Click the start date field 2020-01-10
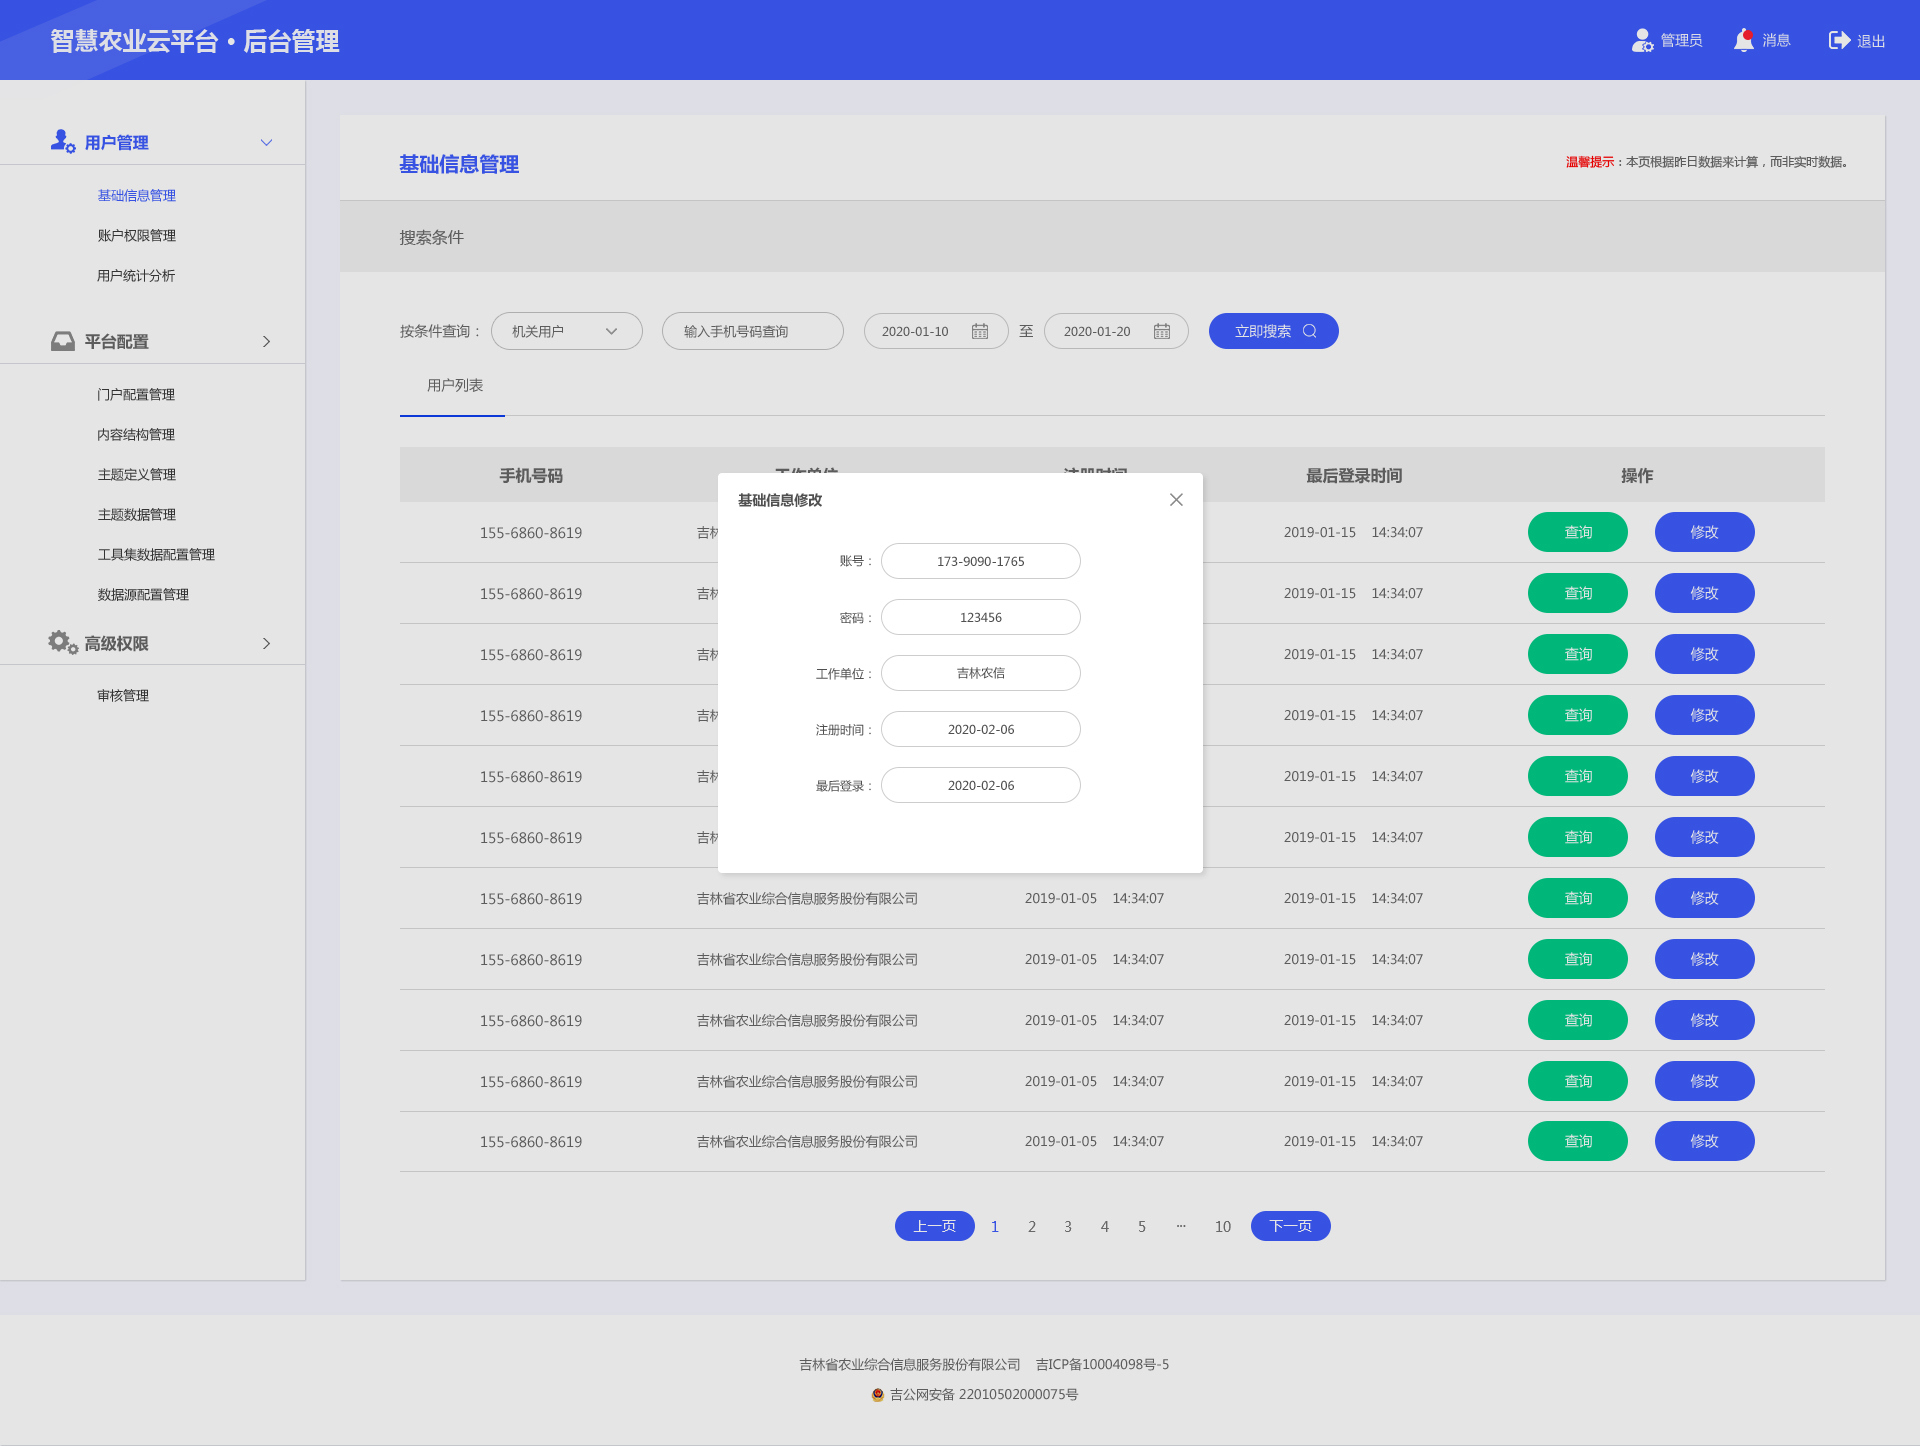Image resolution: width=1920 pixels, height=1446 pixels. [x=935, y=331]
